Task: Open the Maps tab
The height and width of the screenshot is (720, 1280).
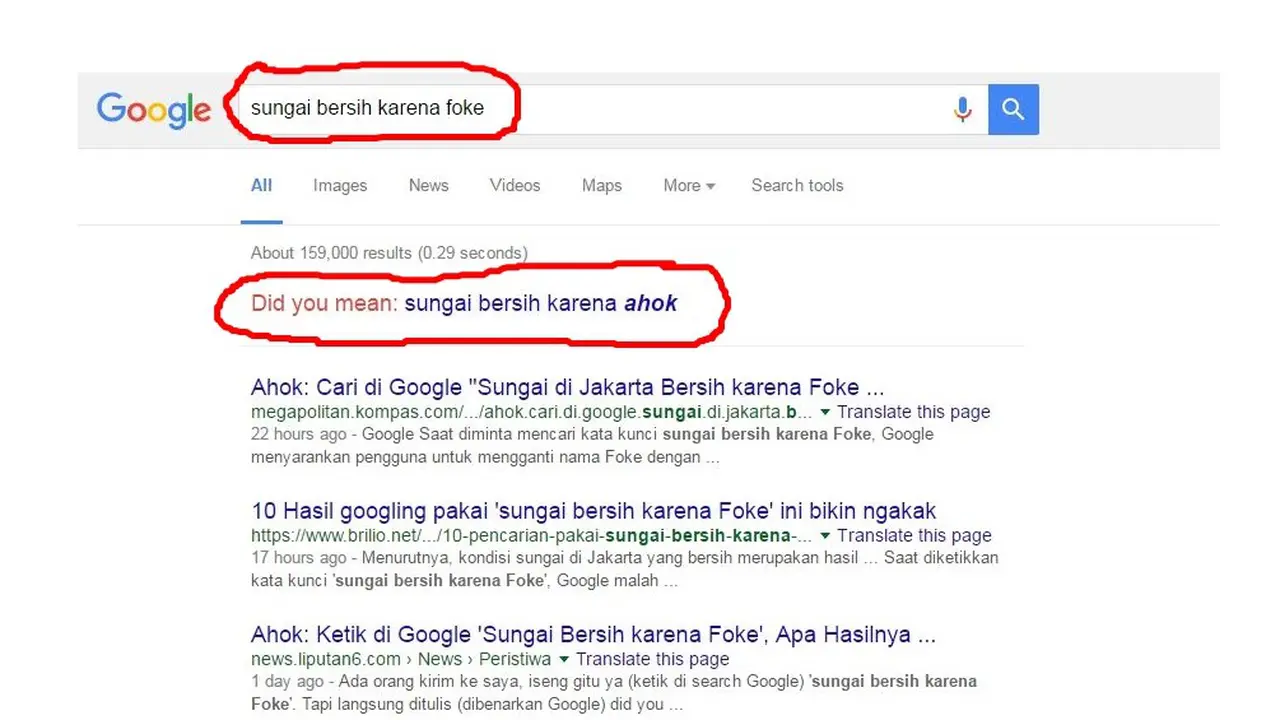Action: click(602, 185)
